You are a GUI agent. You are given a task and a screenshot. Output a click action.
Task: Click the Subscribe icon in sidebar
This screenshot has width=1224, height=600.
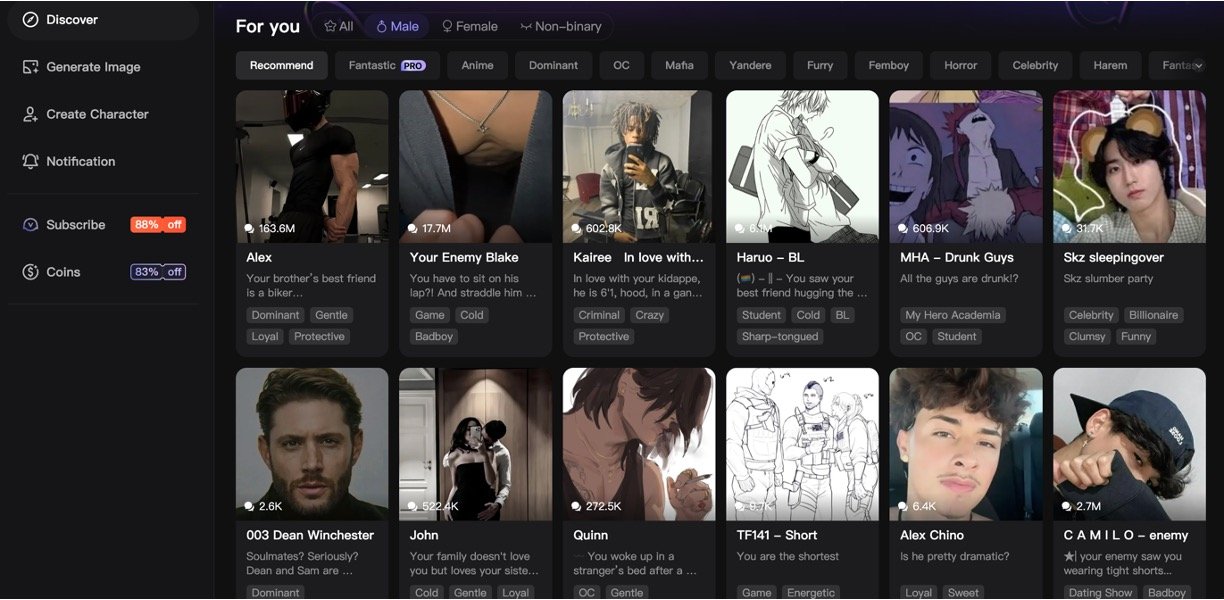pyautogui.click(x=30, y=225)
